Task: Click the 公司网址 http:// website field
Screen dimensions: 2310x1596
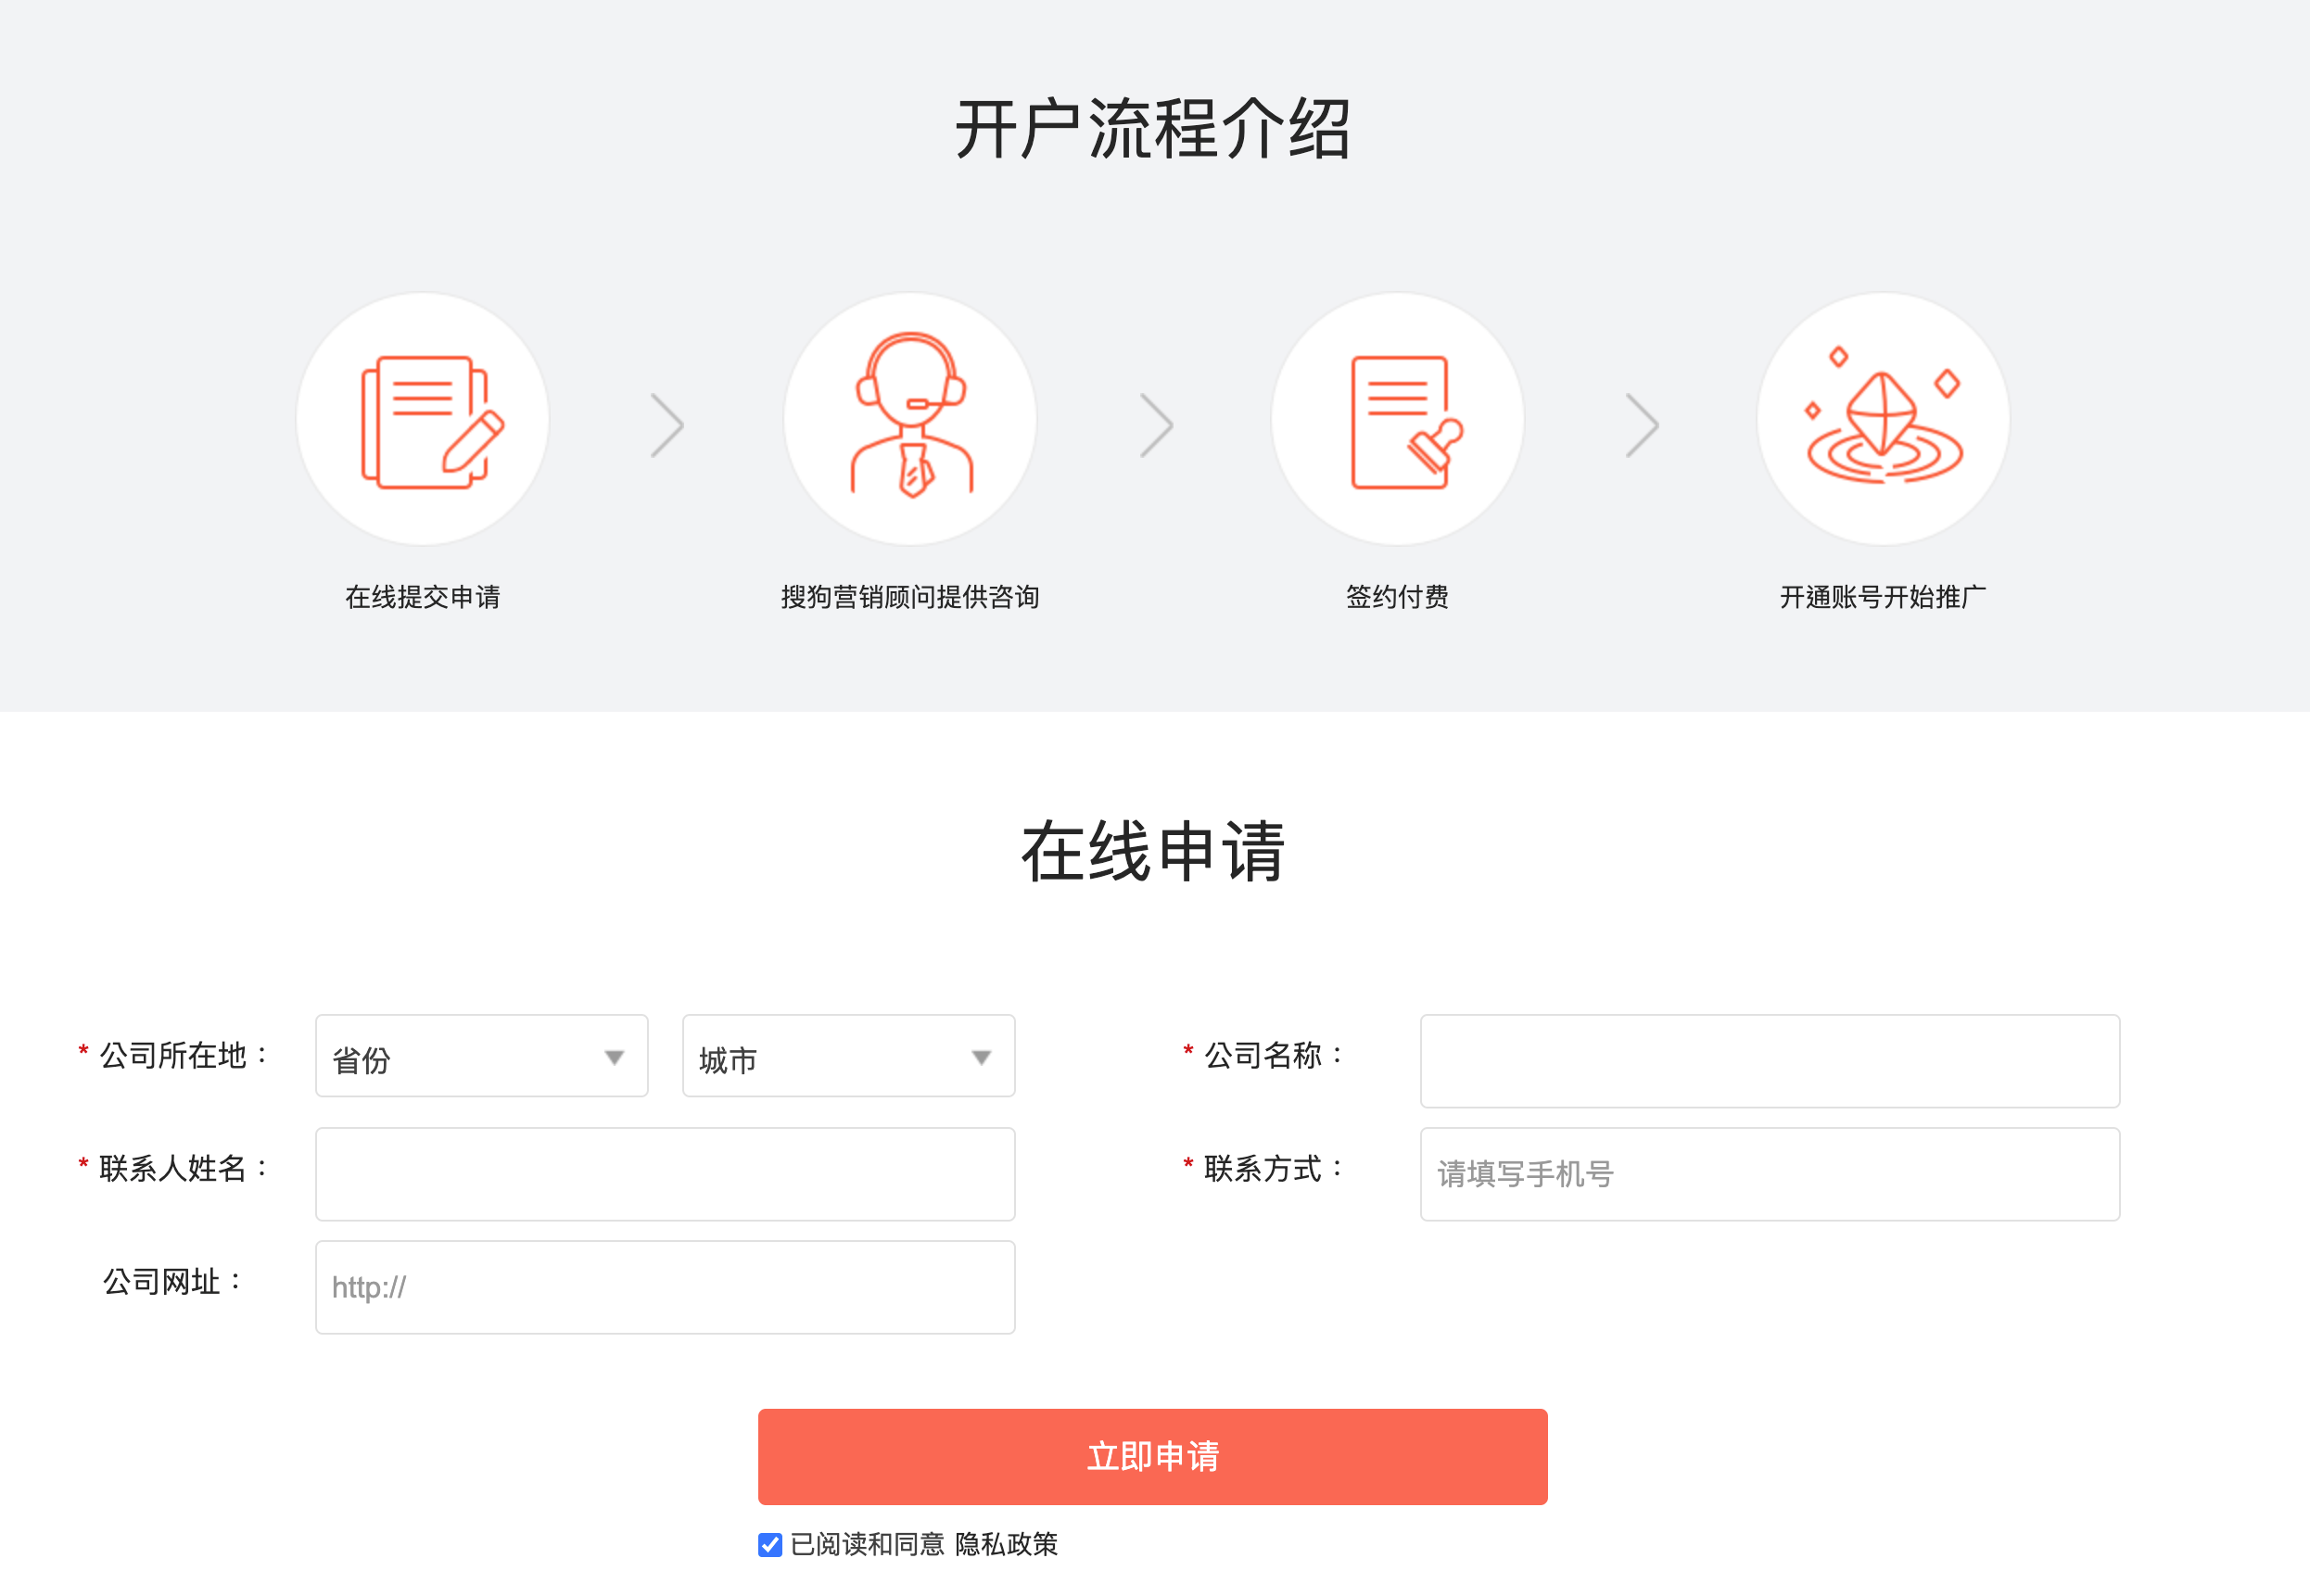Action: [665, 1287]
